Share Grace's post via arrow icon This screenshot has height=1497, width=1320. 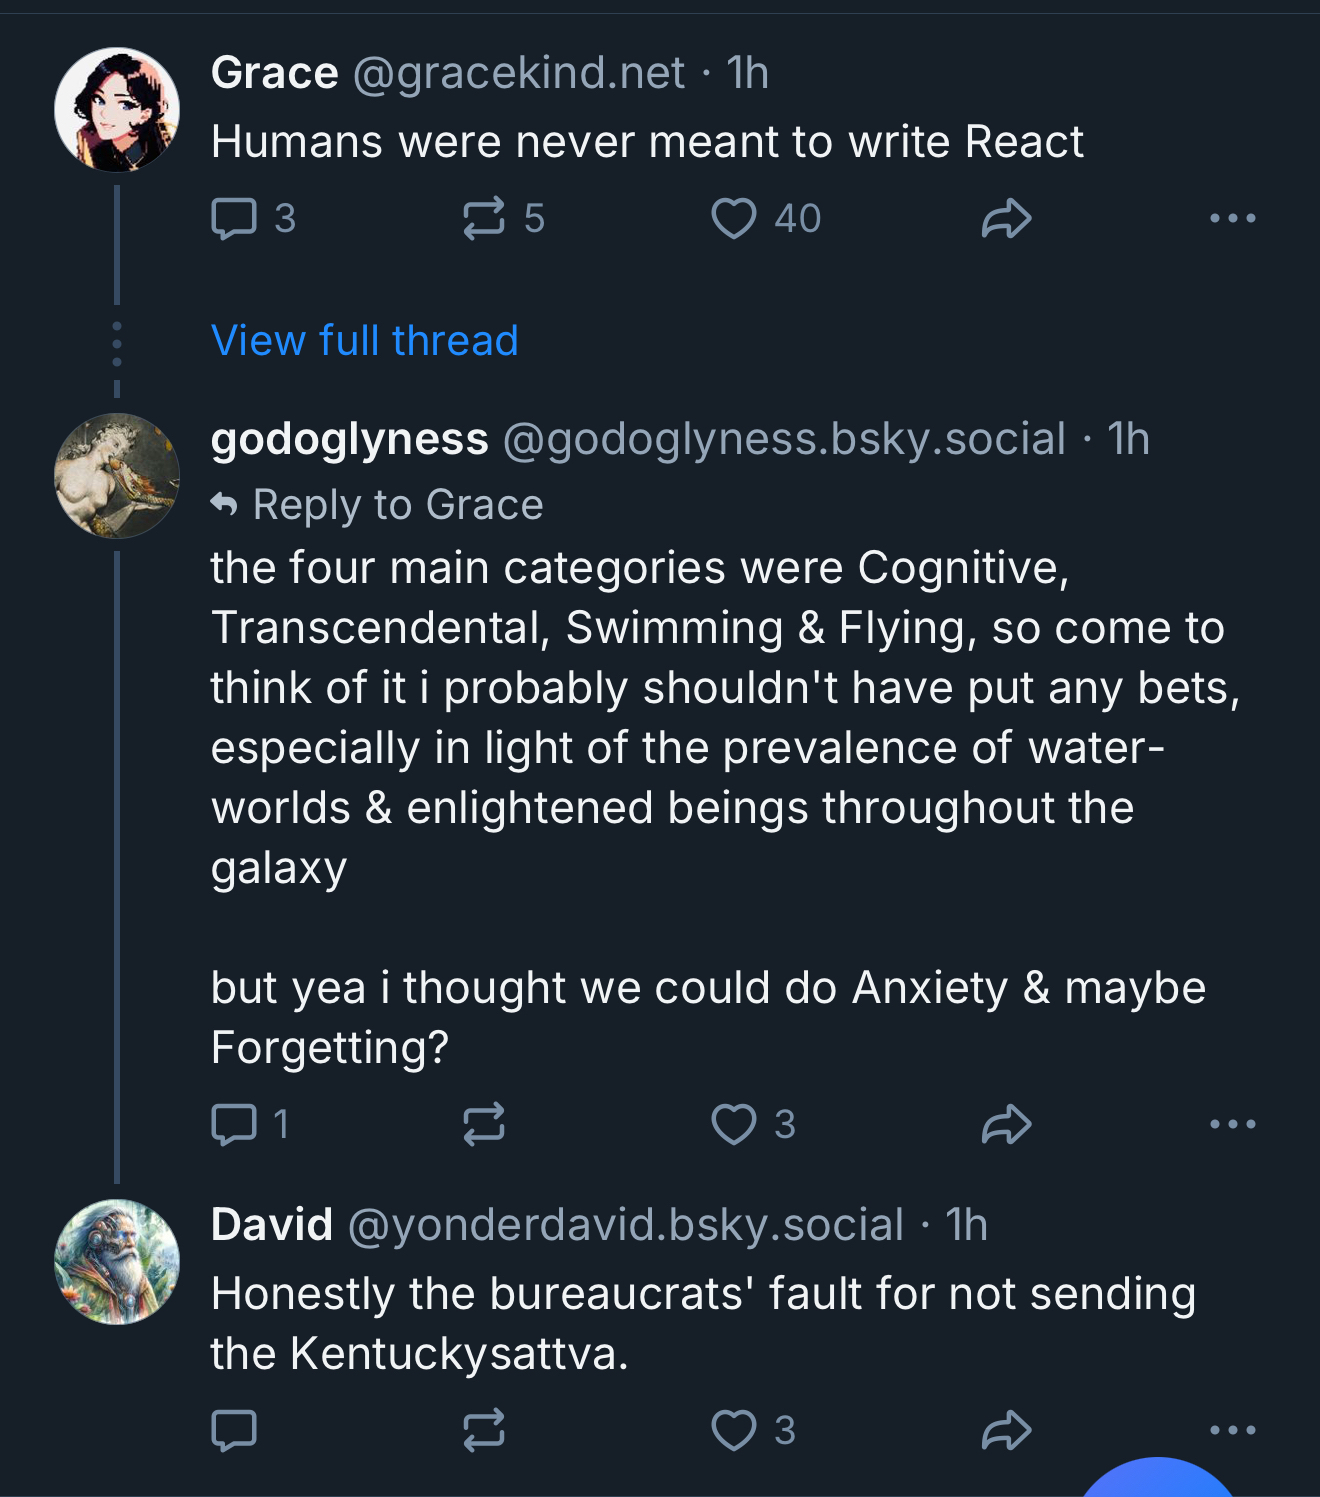(1006, 218)
